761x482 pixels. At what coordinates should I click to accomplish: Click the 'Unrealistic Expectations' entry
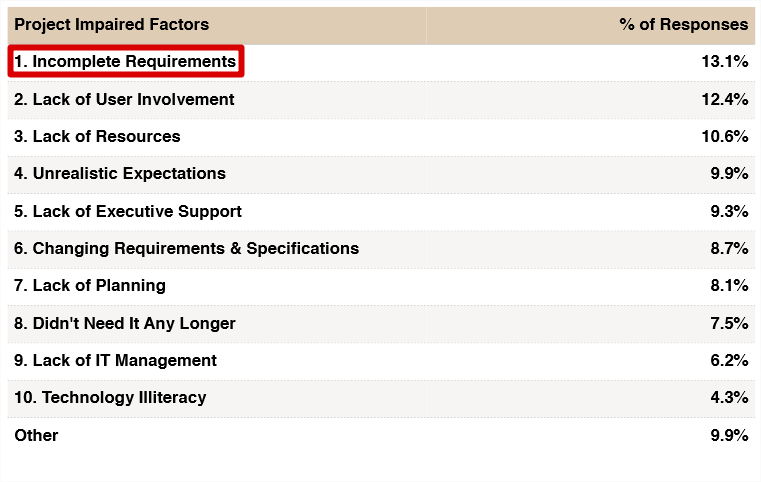coord(119,173)
